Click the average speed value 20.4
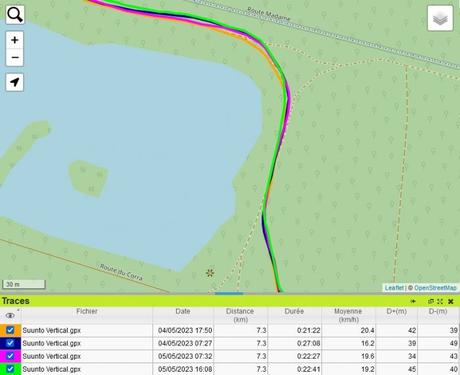460x375 pixels. click(367, 330)
